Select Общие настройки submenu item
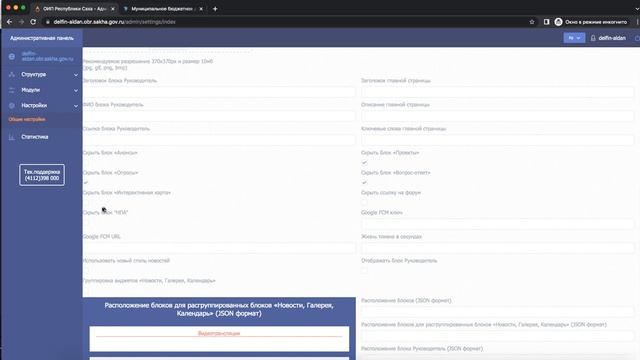Viewport: 640px width, 360px height. pyautogui.click(x=27, y=119)
